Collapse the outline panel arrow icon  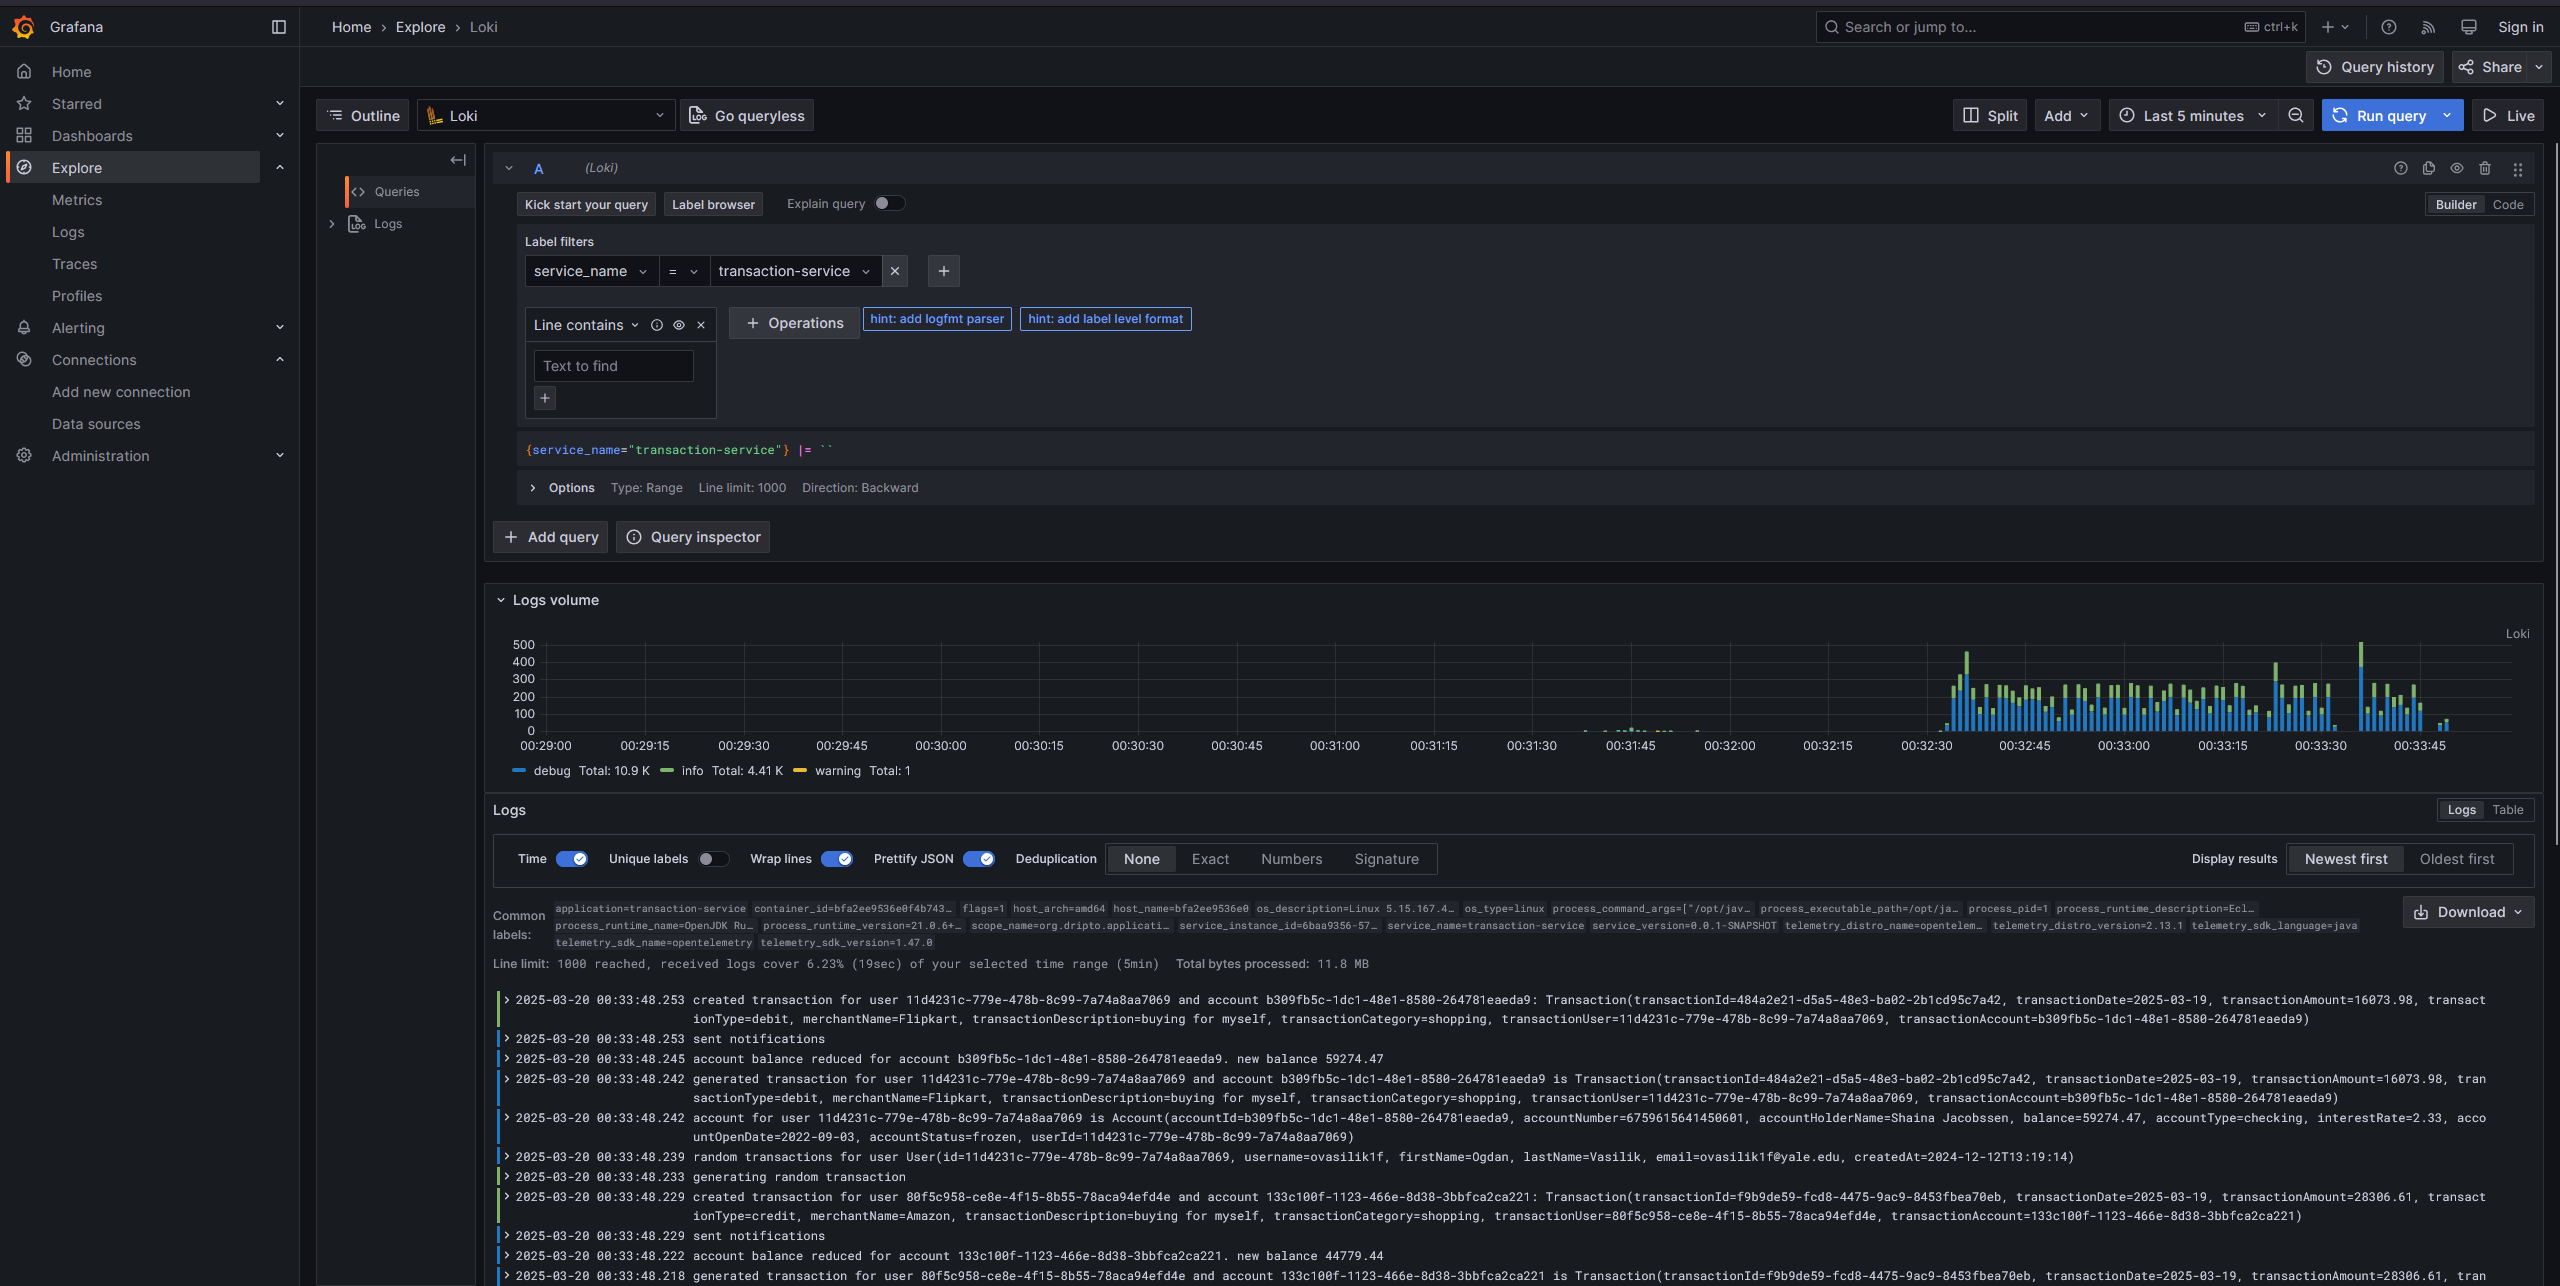(x=458, y=160)
